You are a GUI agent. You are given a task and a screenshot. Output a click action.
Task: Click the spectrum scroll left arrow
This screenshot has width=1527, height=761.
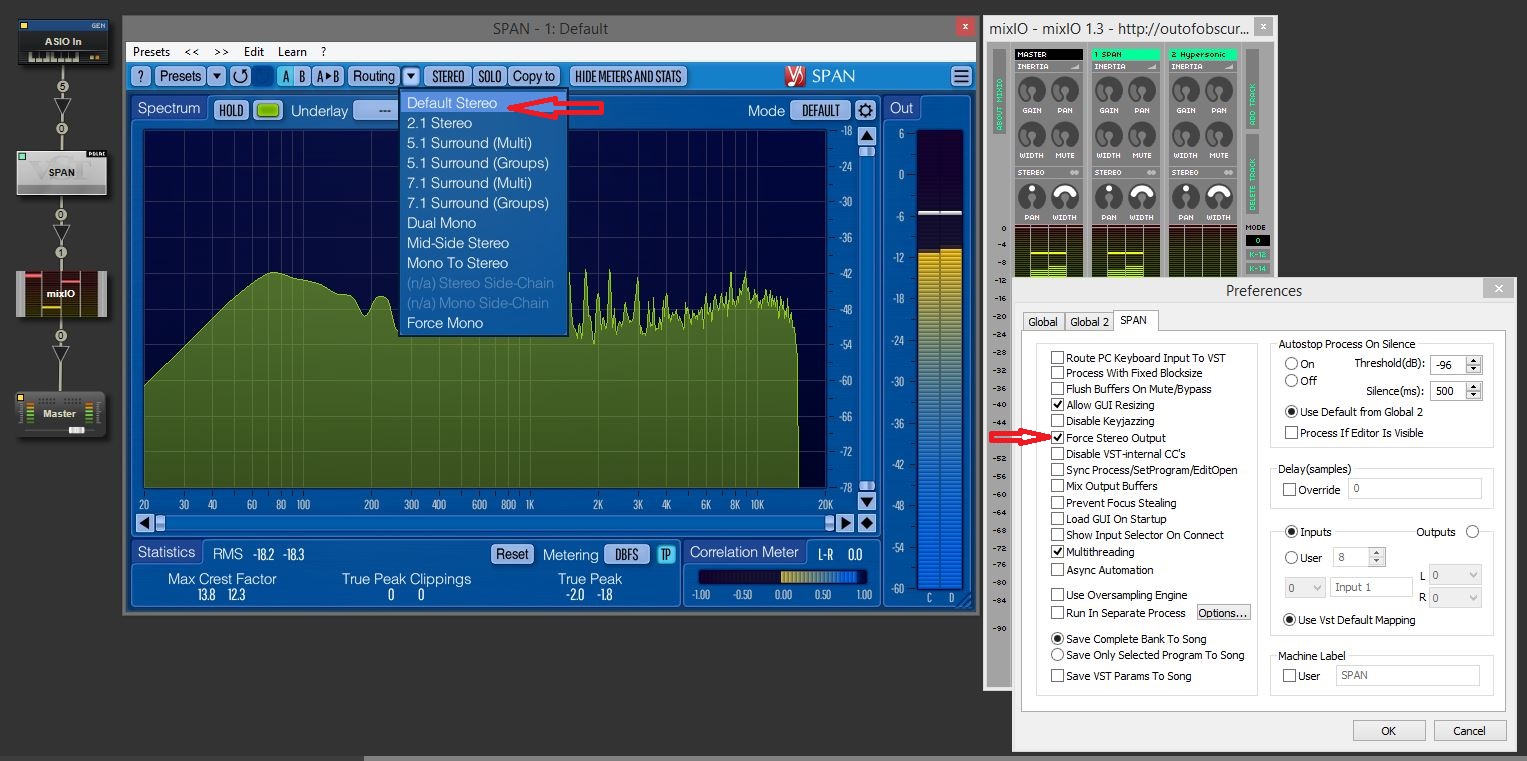point(144,523)
